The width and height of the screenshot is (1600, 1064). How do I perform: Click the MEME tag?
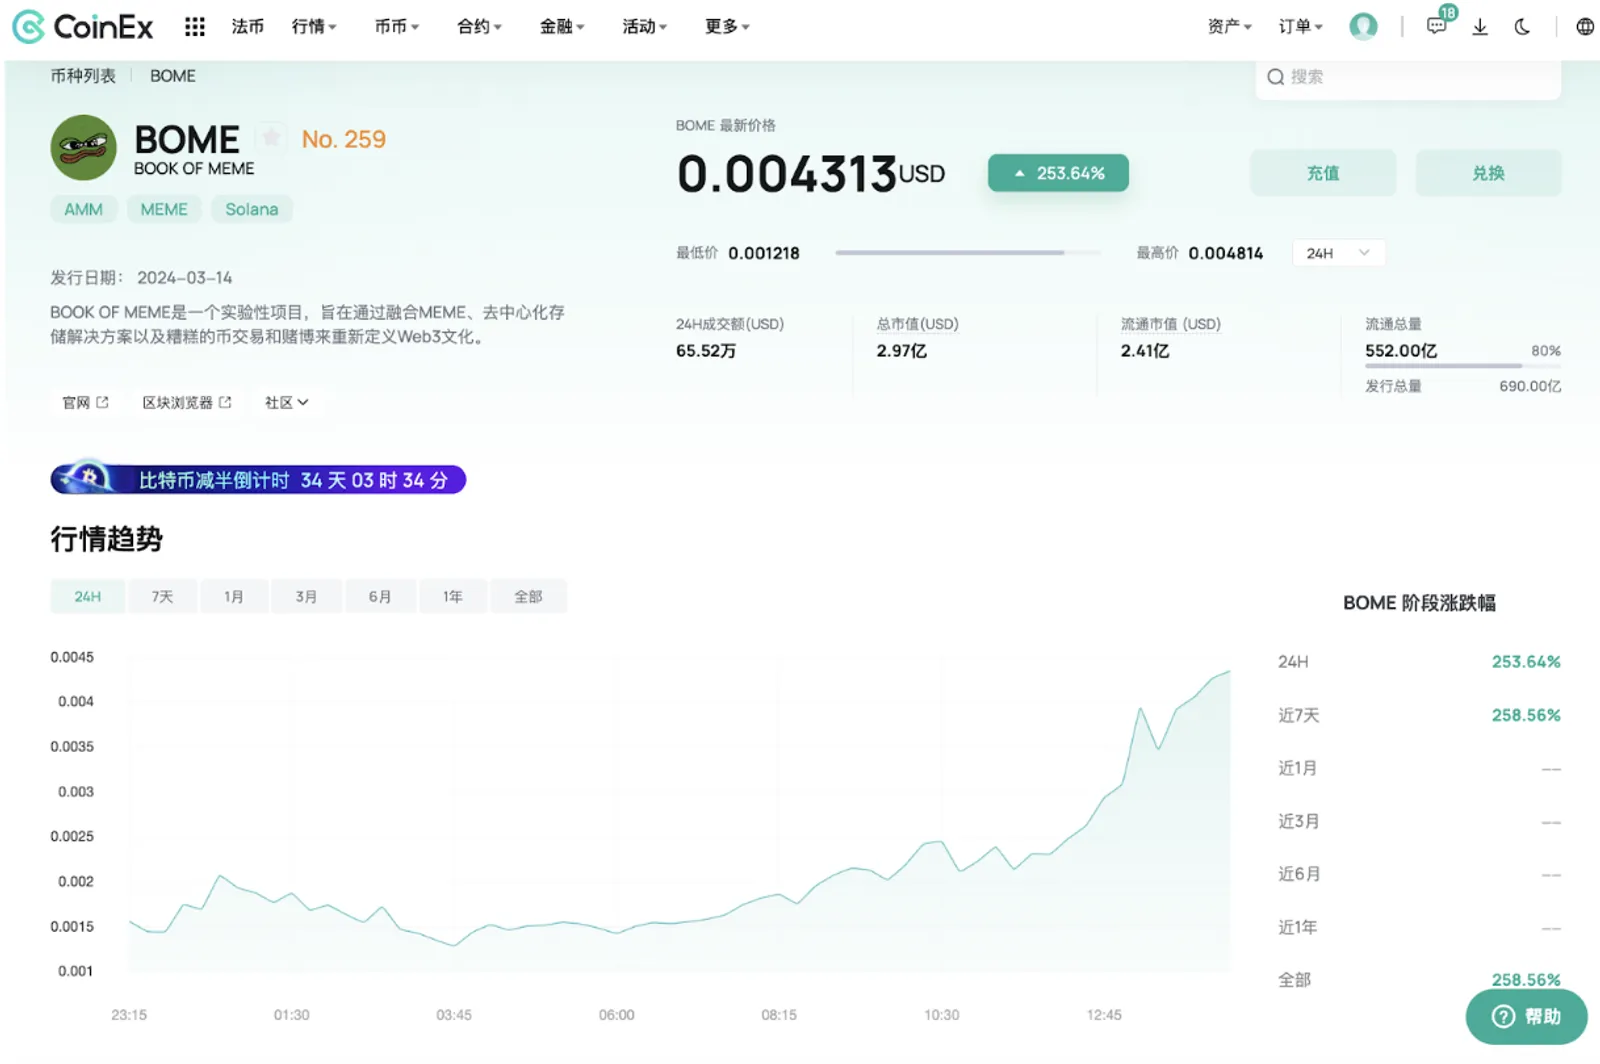click(164, 209)
